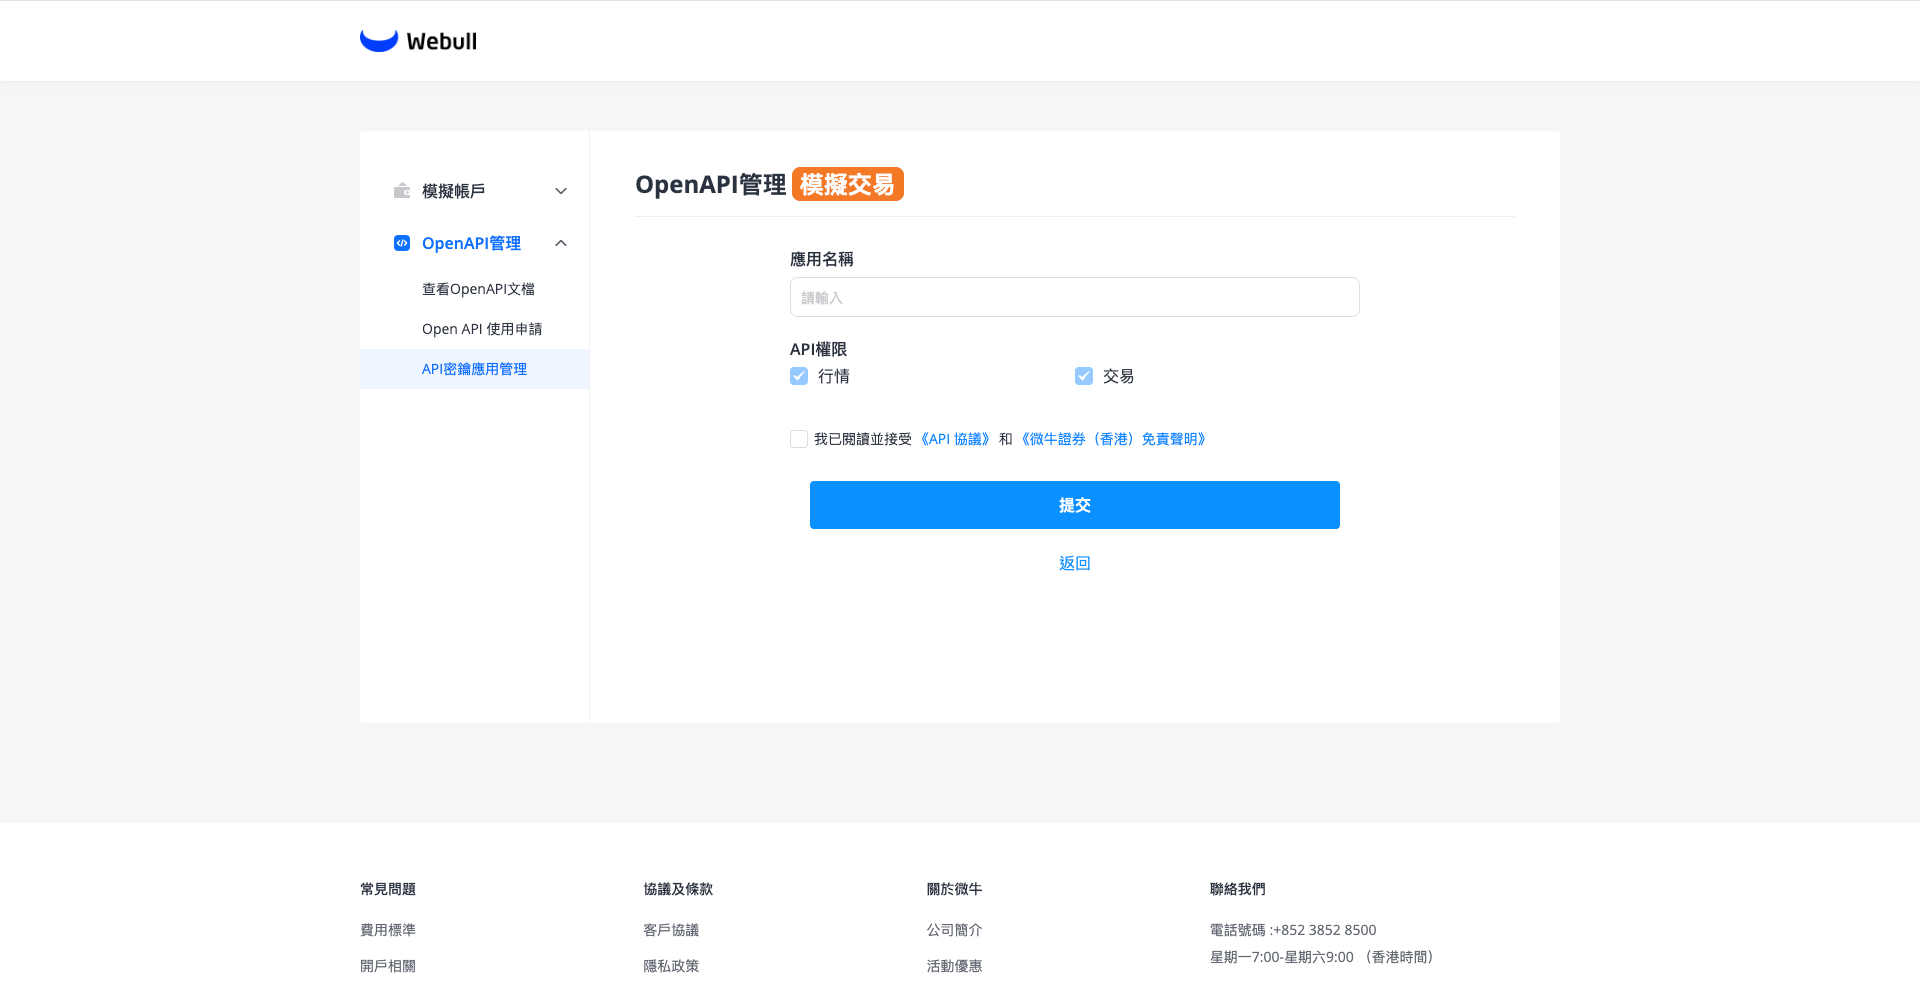Click the 常見問題 footer heading
Screen dimensions: 1920x993
[388, 889]
